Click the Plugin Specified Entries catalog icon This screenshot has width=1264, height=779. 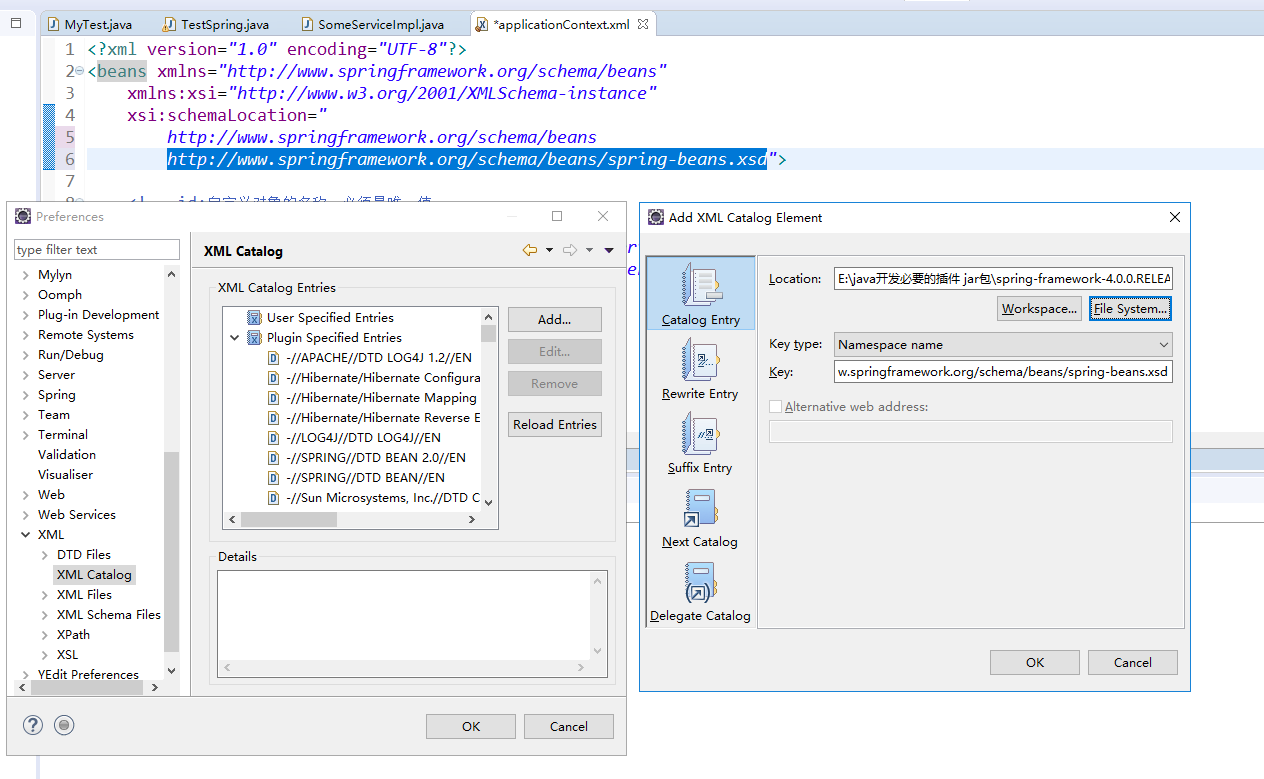pyautogui.click(x=254, y=337)
